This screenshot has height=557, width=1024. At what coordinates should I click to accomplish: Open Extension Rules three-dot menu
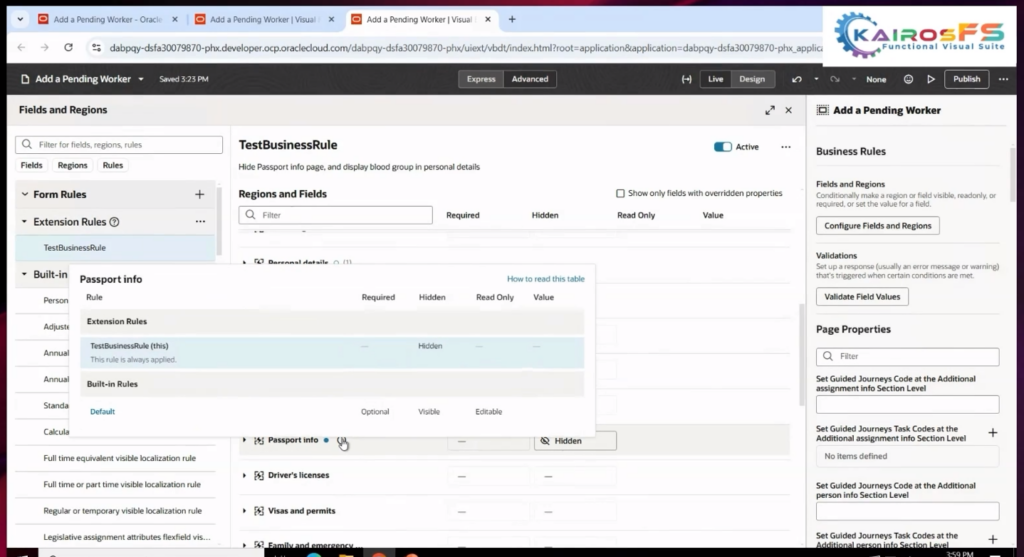coord(200,222)
